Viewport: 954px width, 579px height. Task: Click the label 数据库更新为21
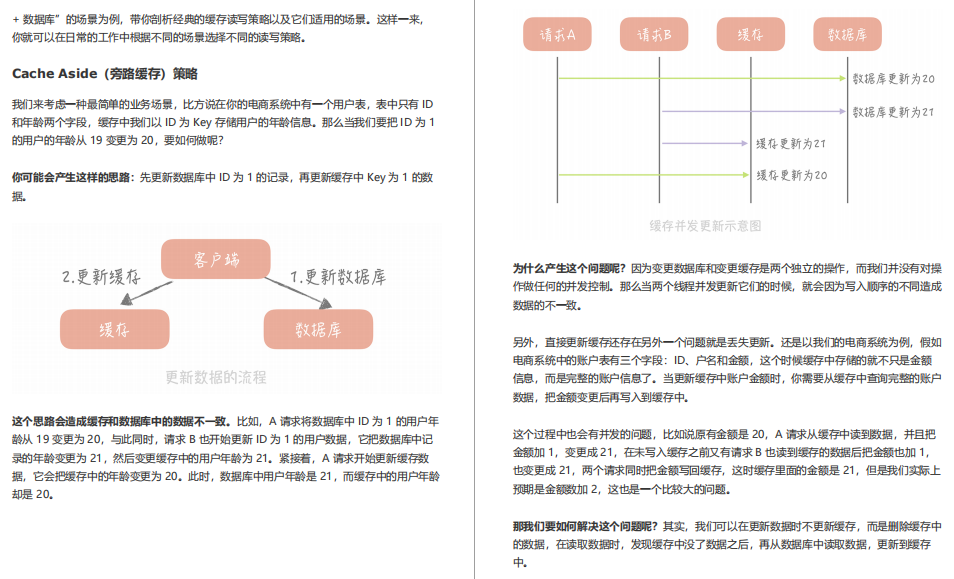tap(893, 112)
